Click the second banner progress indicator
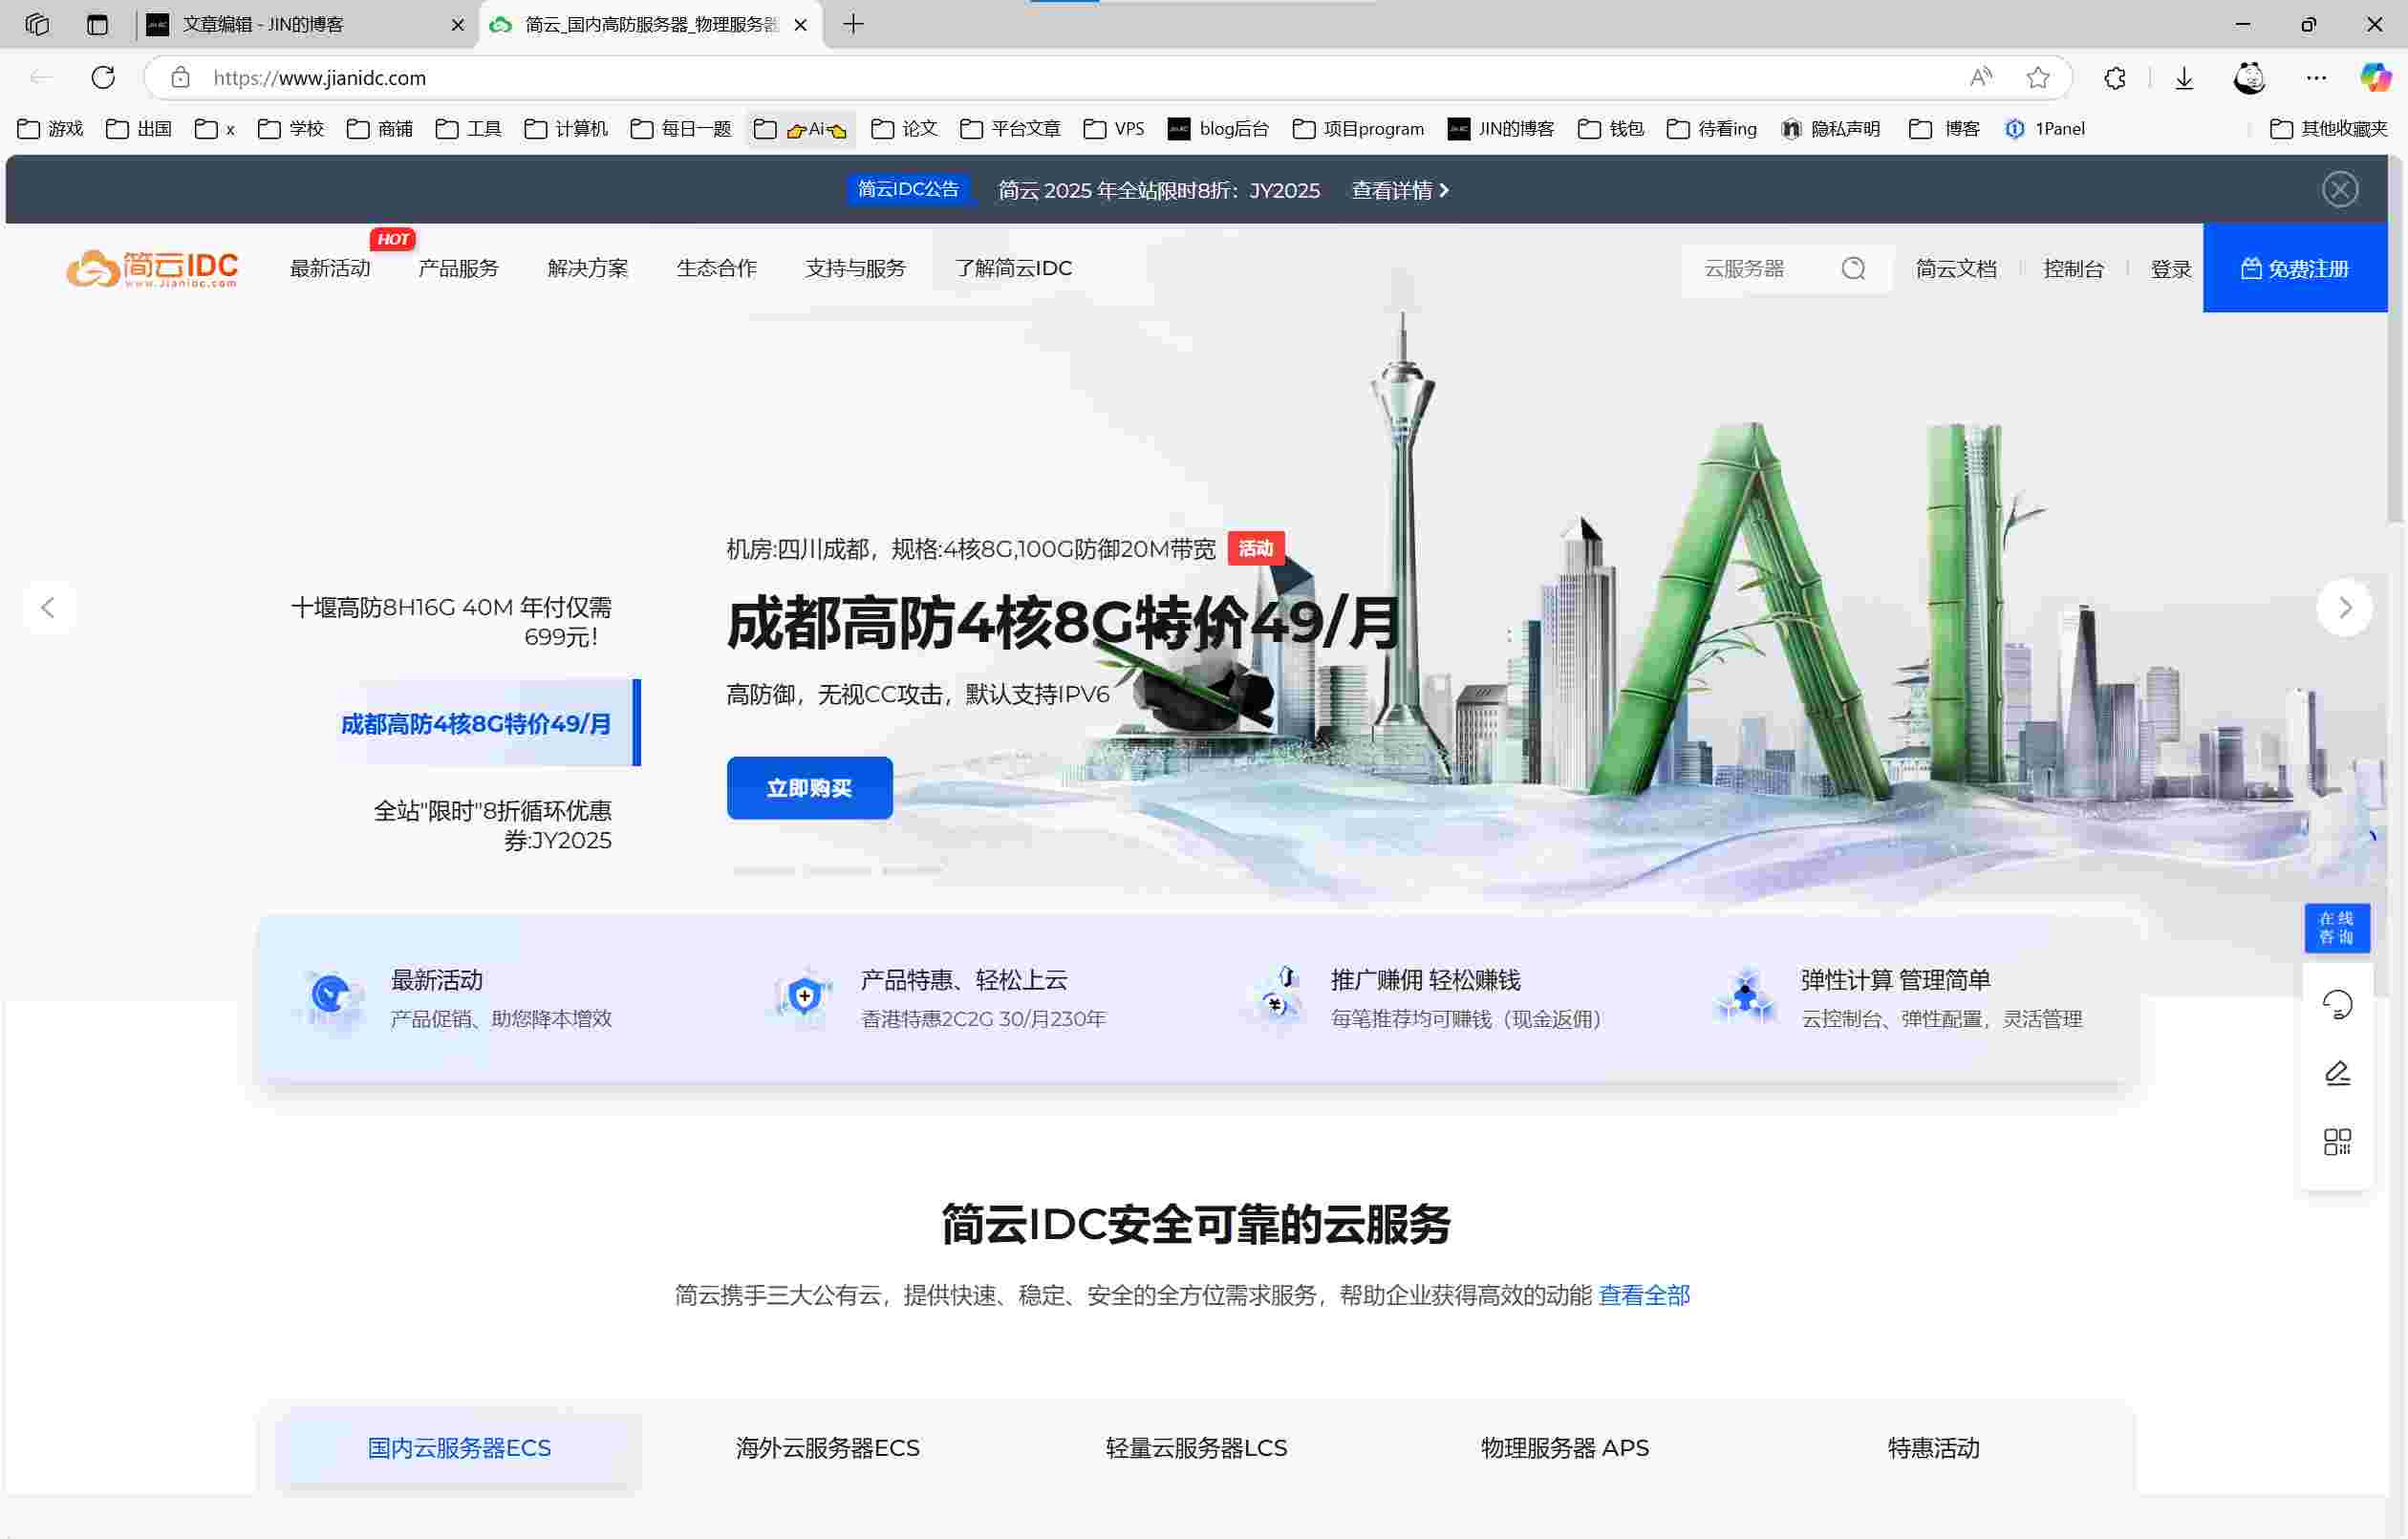The width and height of the screenshot is (2408, 1539). pyautogui.click(x=838, y=871)
